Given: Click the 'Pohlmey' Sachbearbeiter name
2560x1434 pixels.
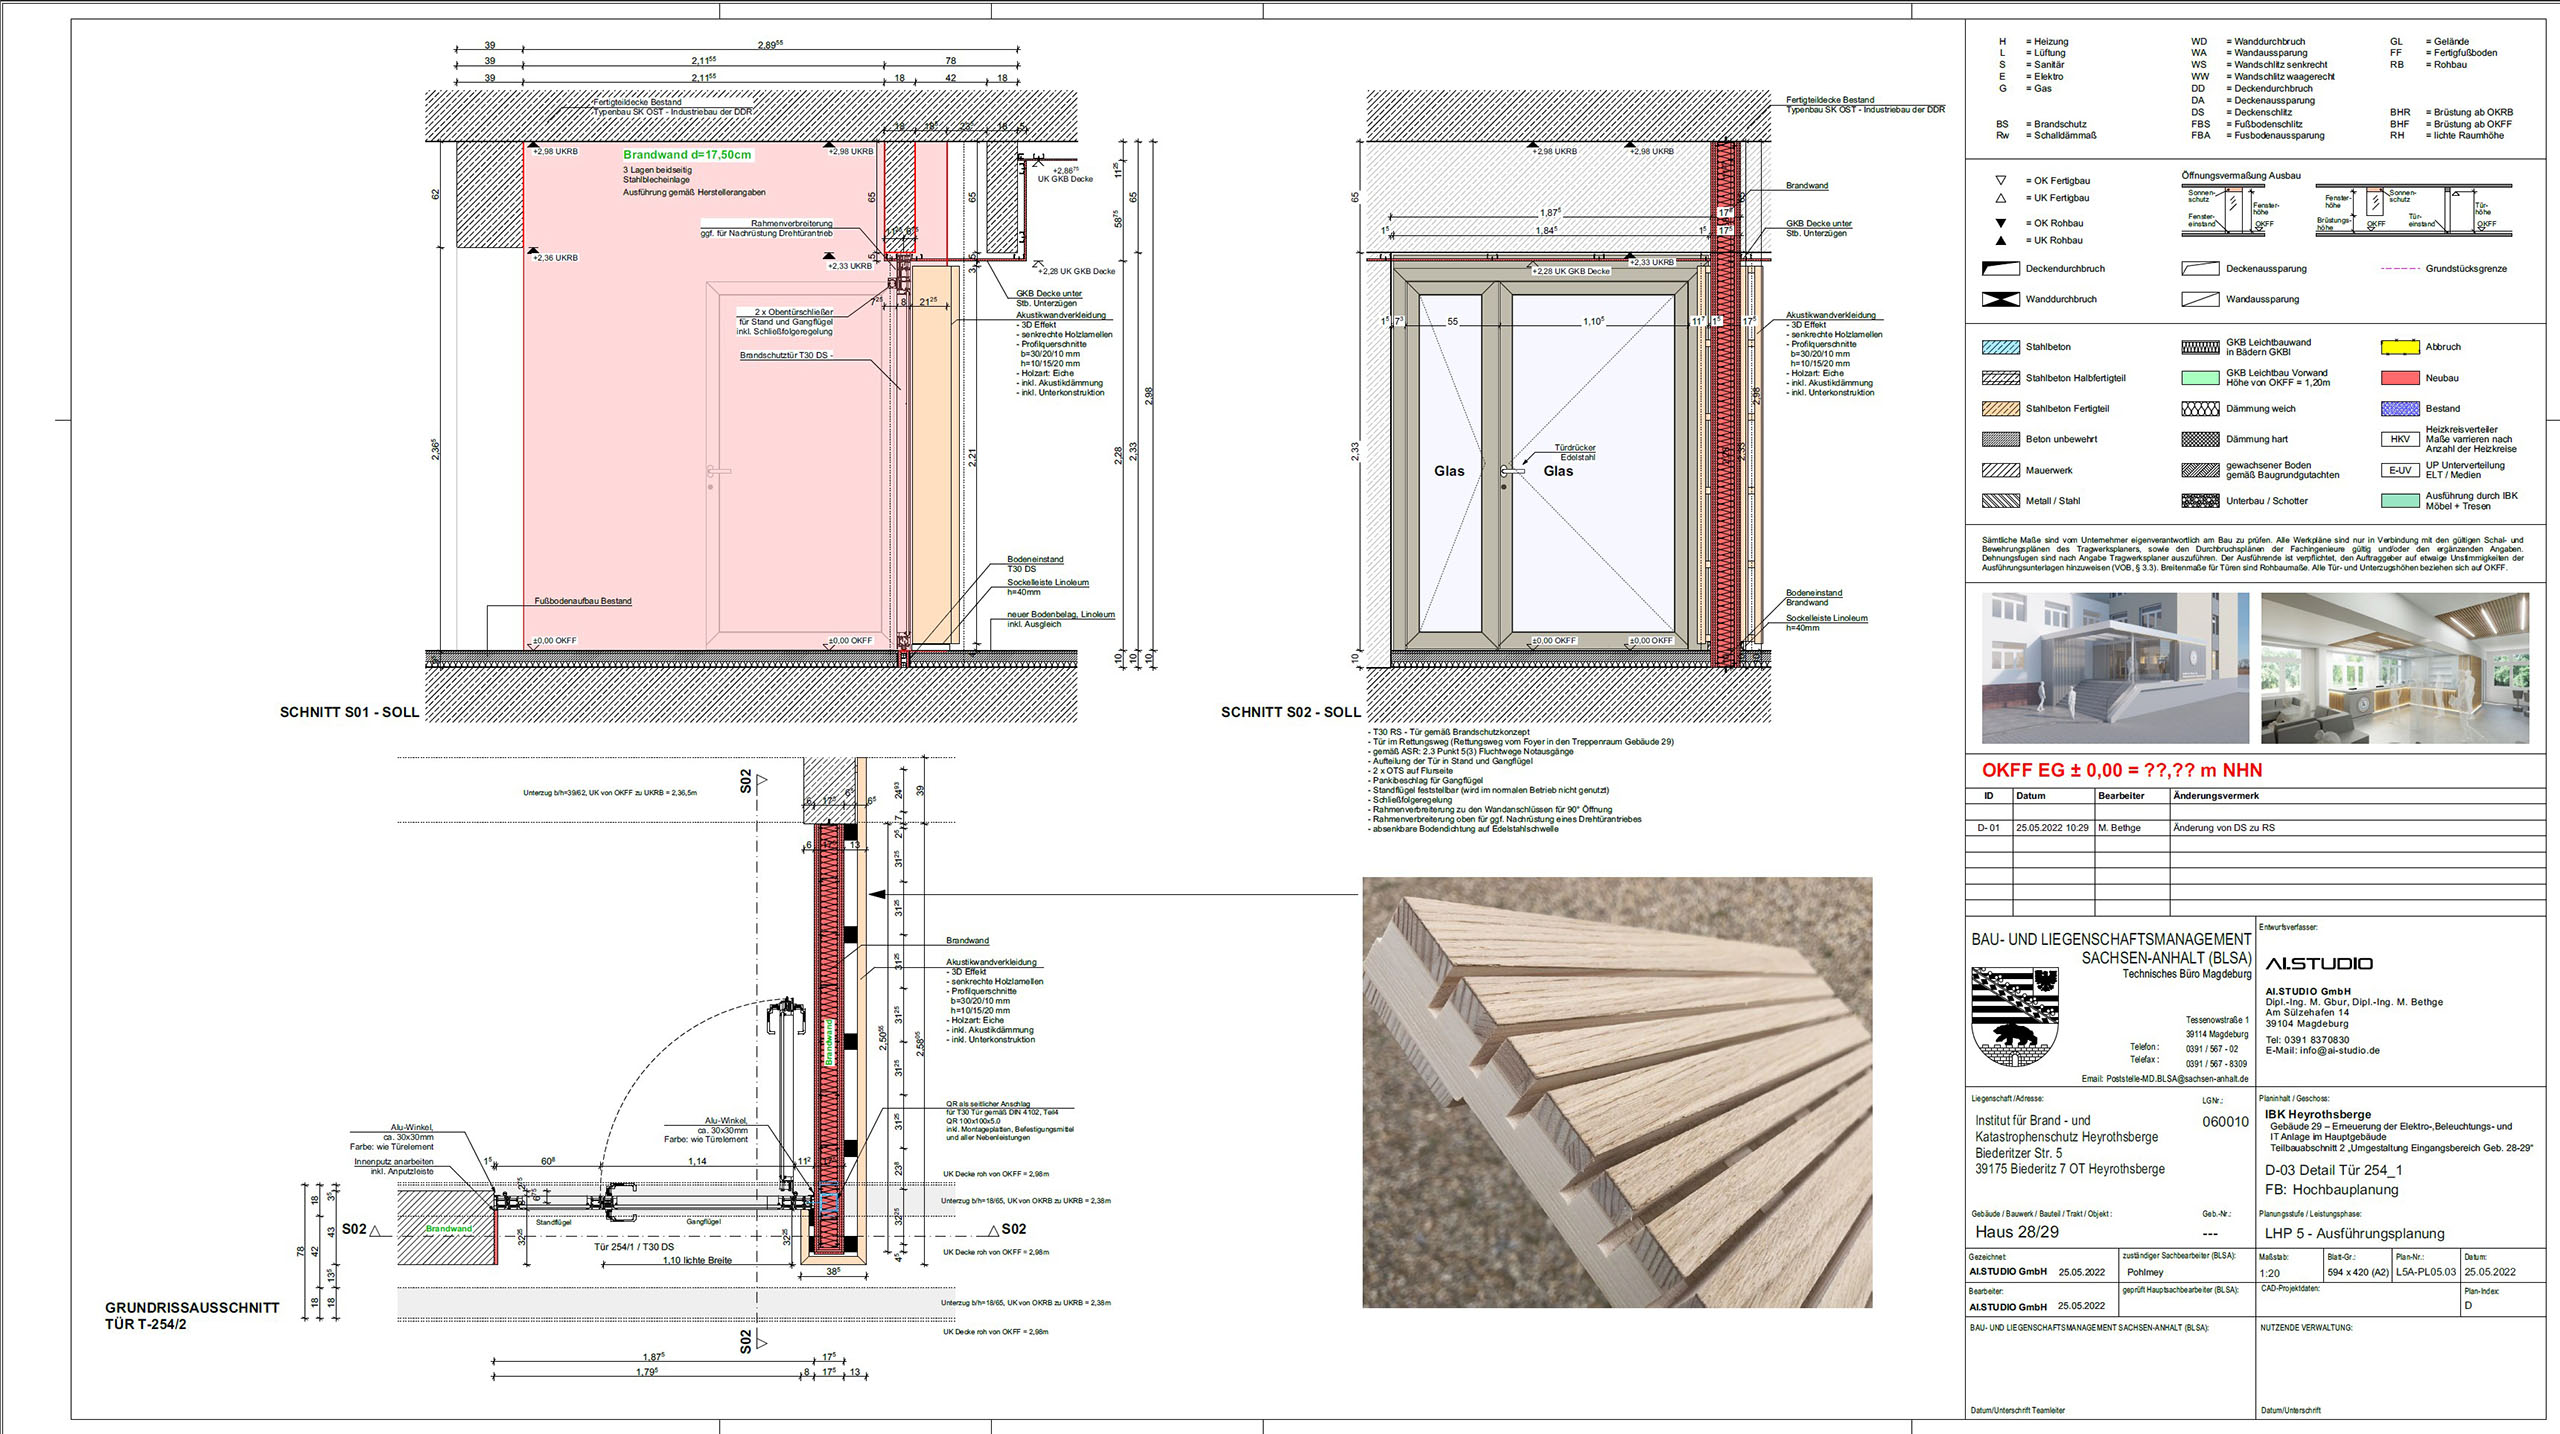Looking at the screenshot, I should tap(2145, 1273).
